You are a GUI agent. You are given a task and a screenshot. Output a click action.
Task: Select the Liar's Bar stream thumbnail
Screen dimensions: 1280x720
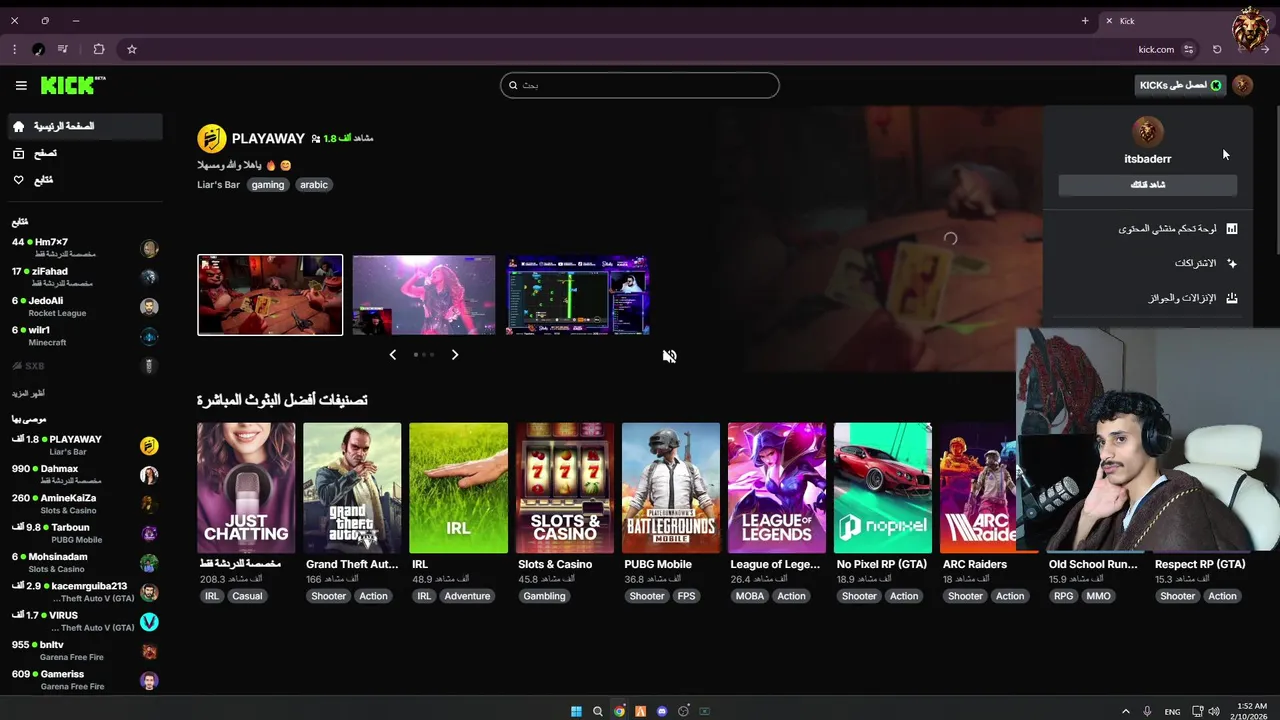270,295
